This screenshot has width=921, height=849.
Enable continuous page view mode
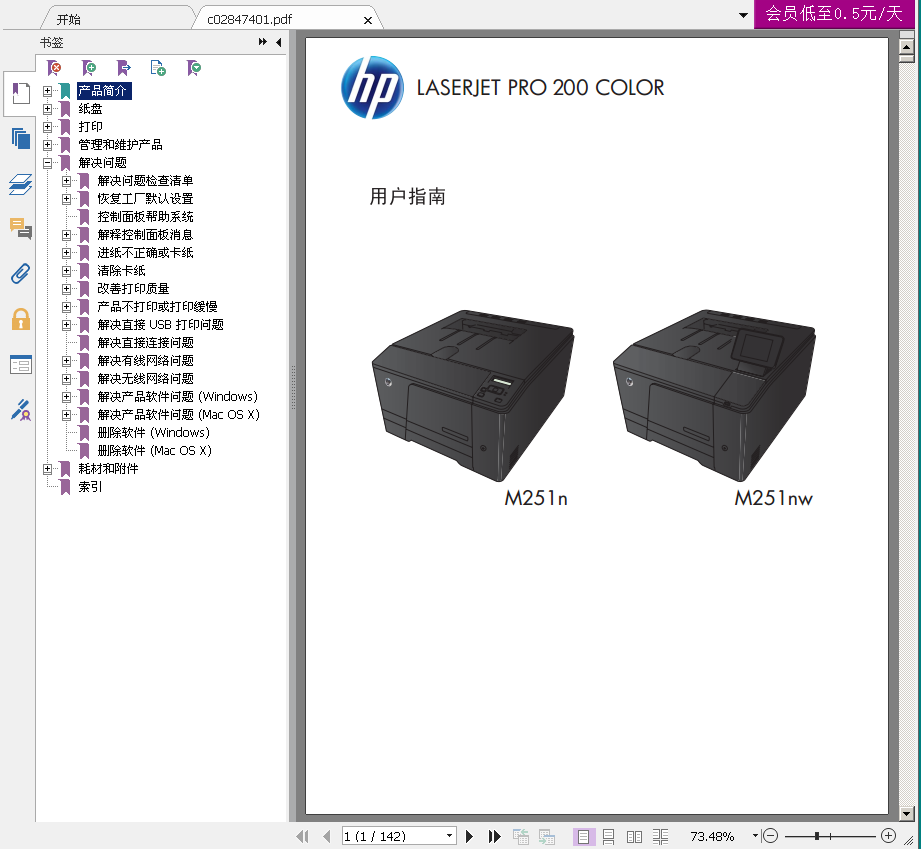[x=609, y=836]
